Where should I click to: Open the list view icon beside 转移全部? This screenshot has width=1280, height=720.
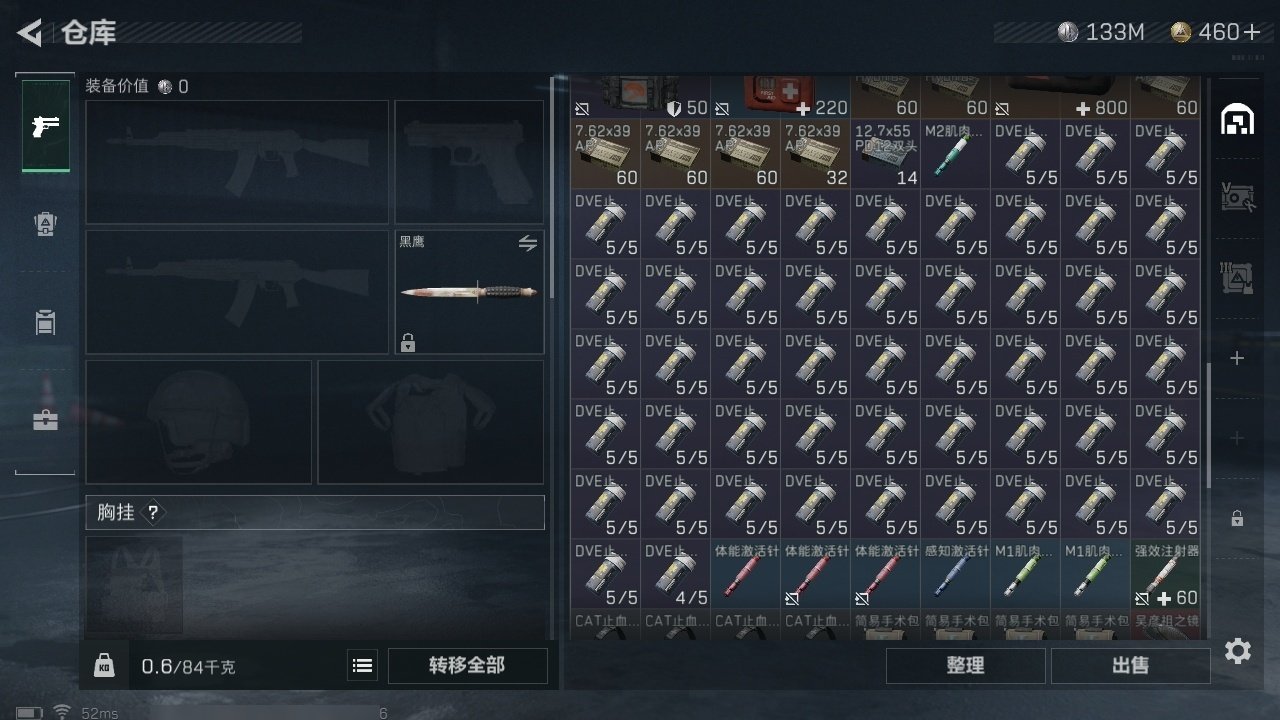click(x=363, y=665)
